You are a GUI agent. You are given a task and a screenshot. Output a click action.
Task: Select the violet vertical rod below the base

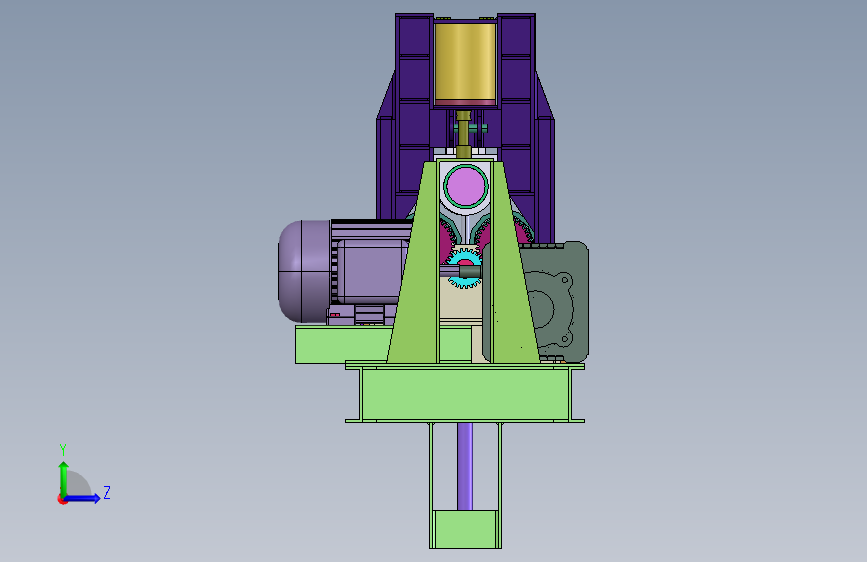(465, 466)
